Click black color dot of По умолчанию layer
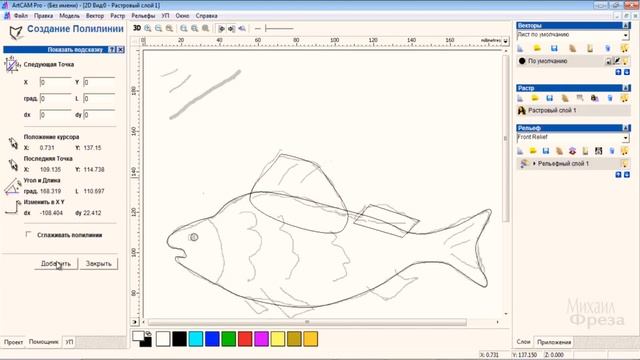The width and height of the screenshot is (640, 360). (522, 61)
